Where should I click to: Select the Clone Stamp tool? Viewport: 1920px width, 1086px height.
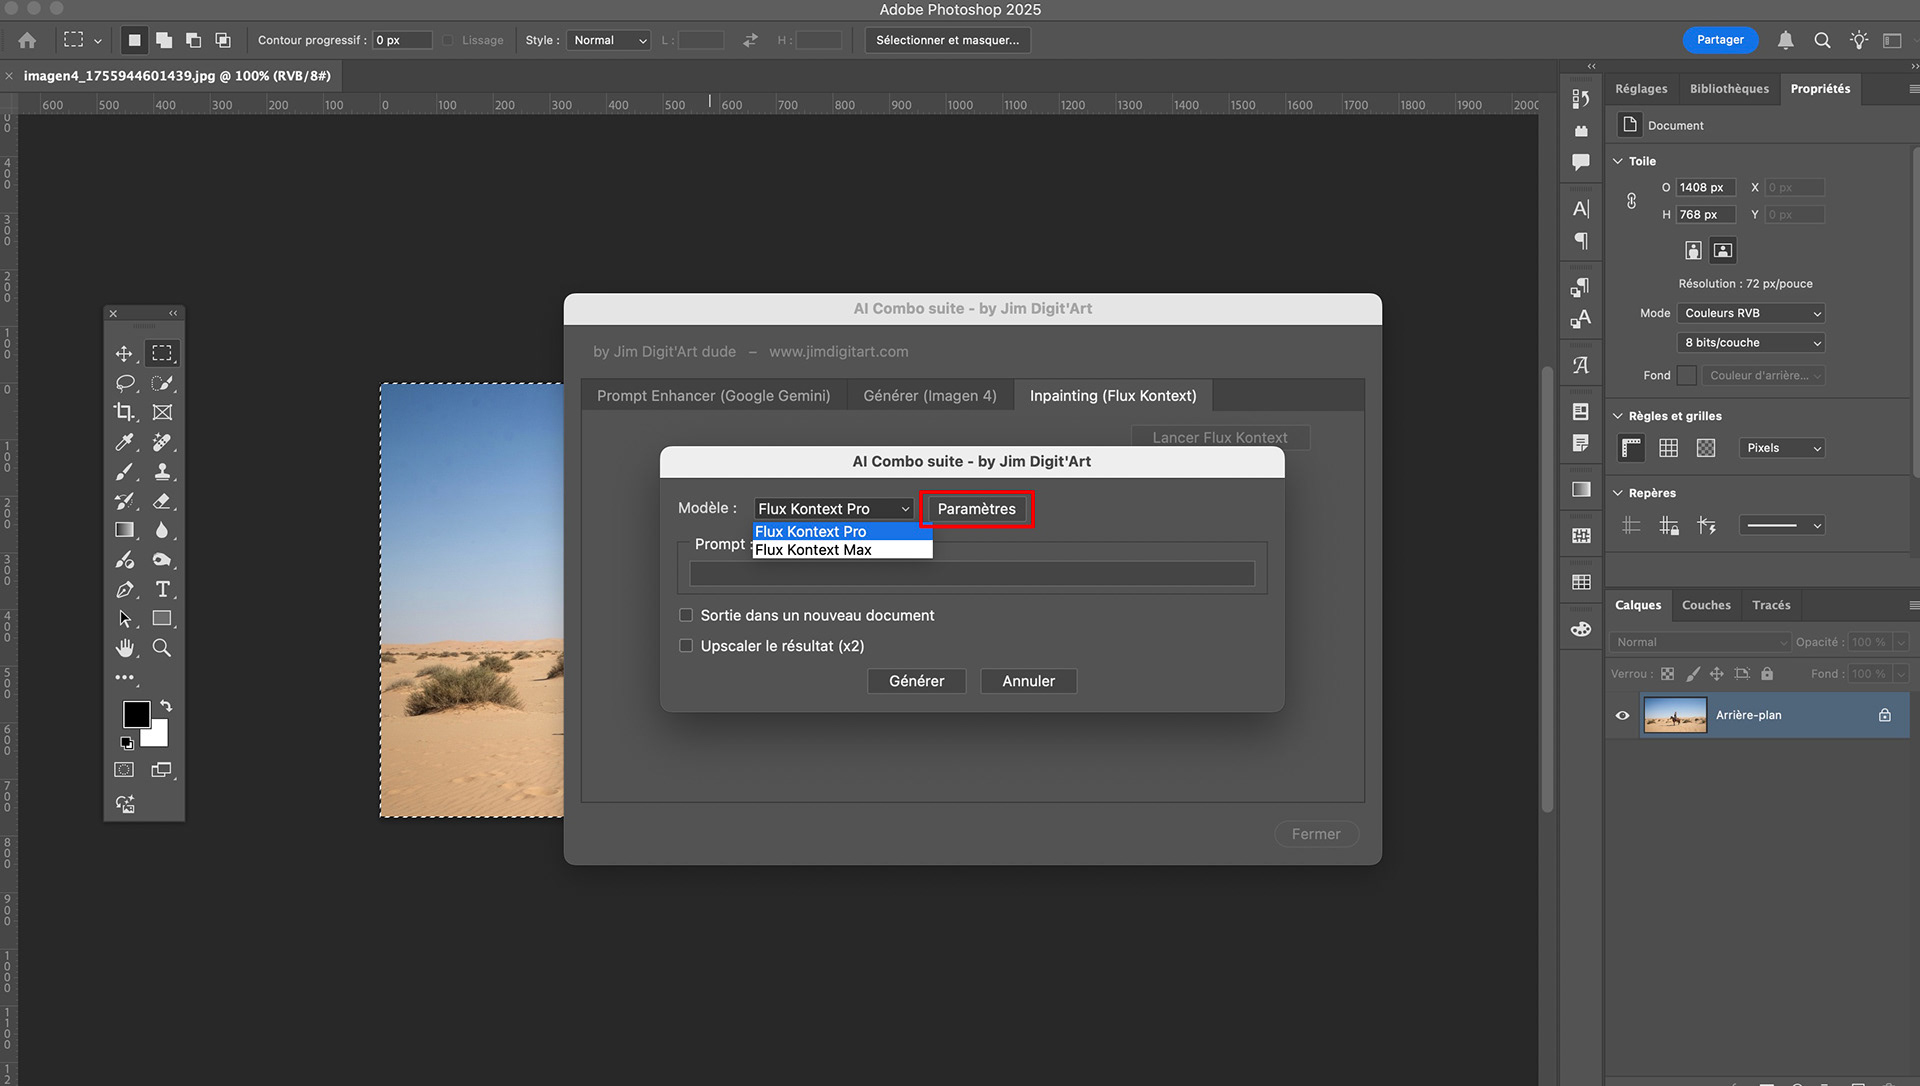(162, 472)
